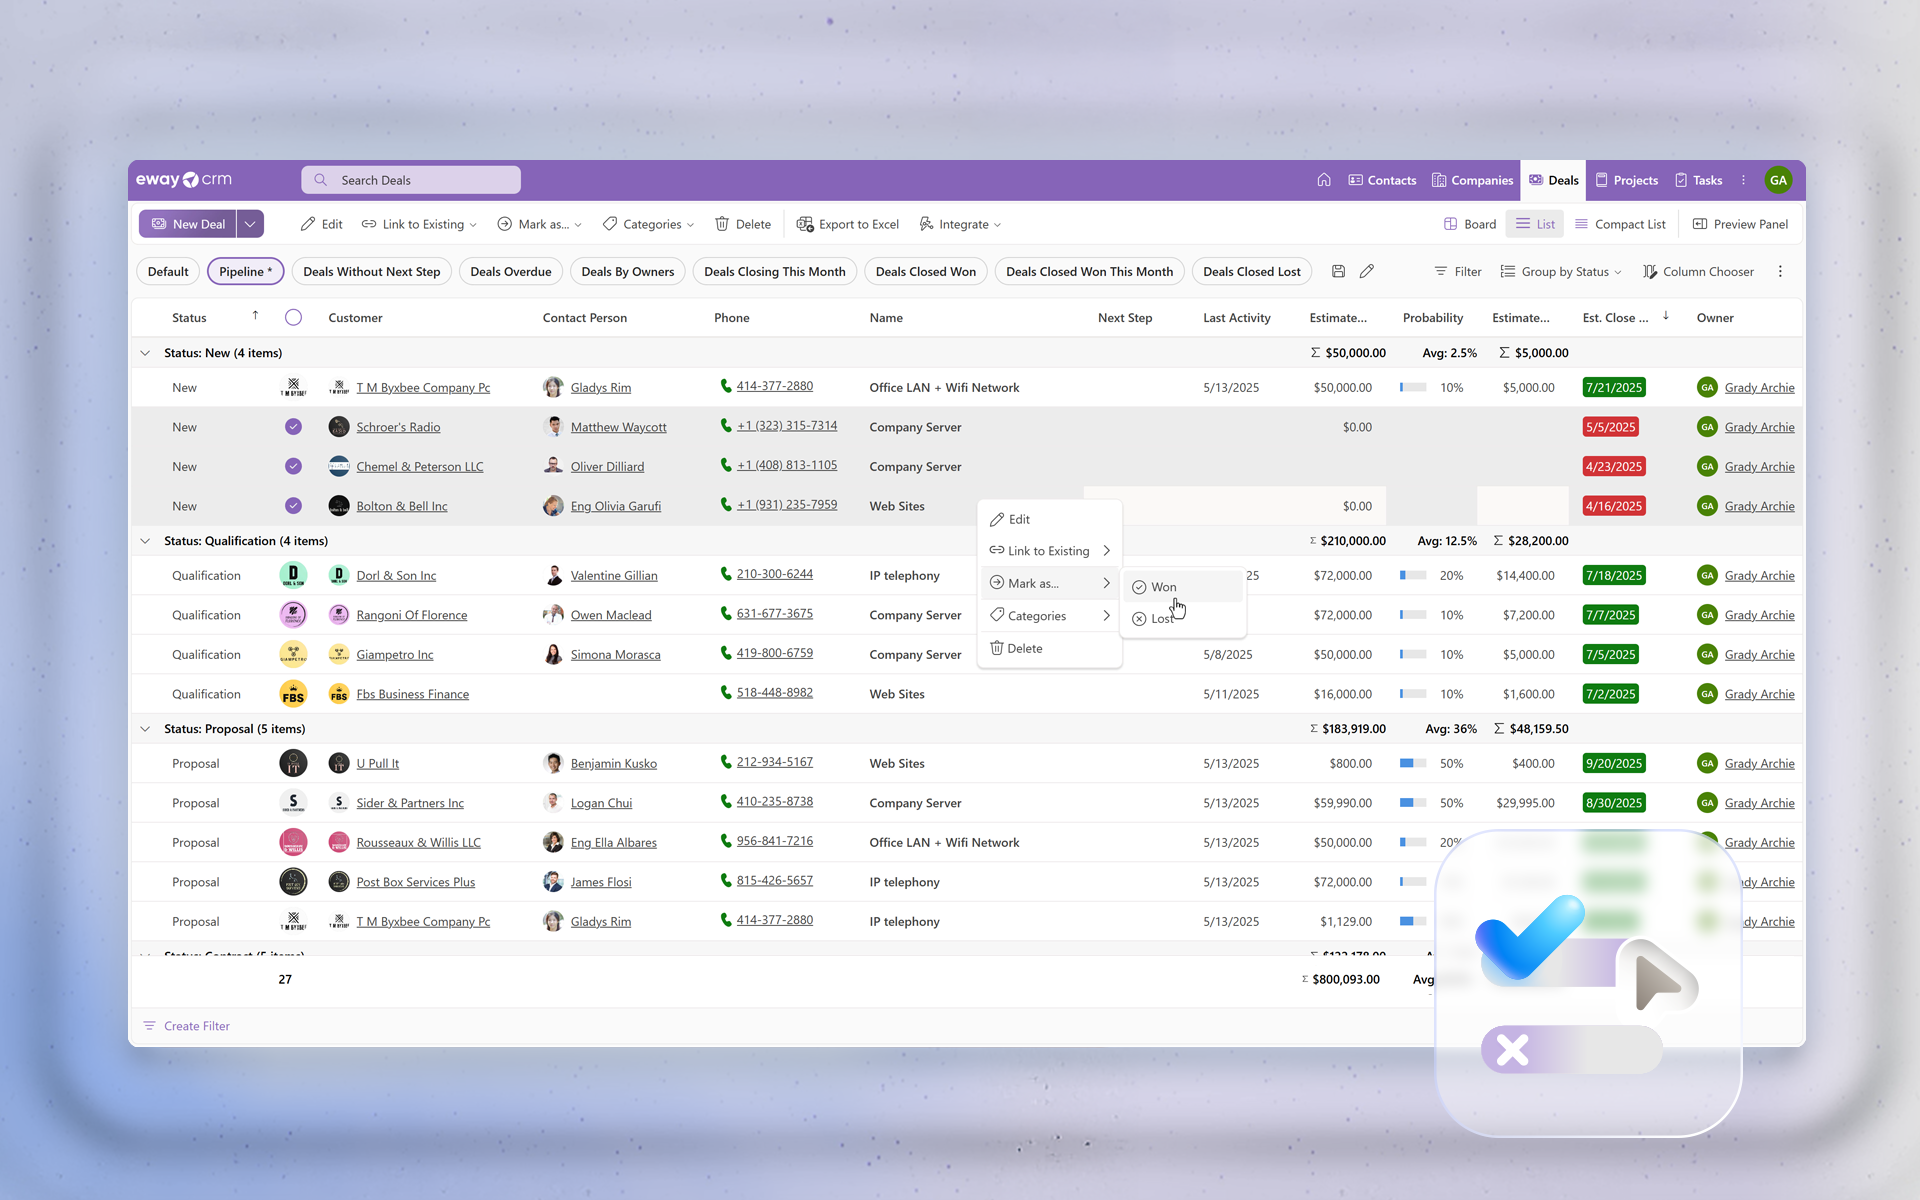Open the Contacts module
This screenshot has height=1200, width=1920.
click(1382, 180)
